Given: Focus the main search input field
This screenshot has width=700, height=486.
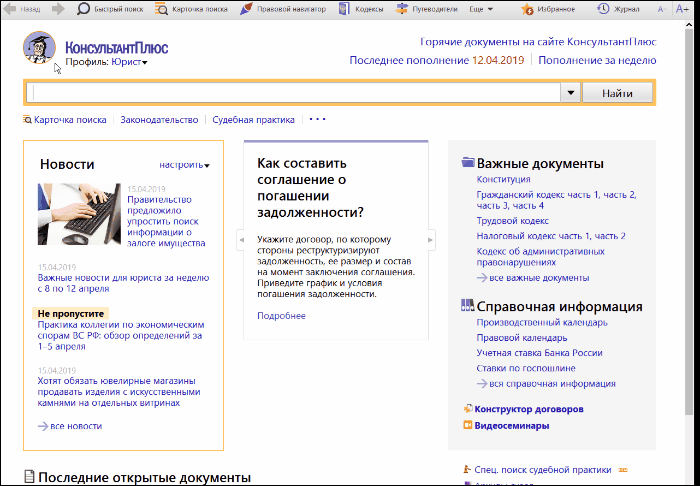Looking at the screenshot, I should point(293,93).
